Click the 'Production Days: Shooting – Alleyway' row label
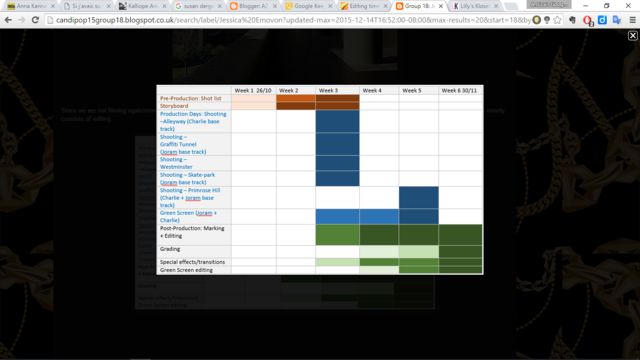 tap(193, 121)
